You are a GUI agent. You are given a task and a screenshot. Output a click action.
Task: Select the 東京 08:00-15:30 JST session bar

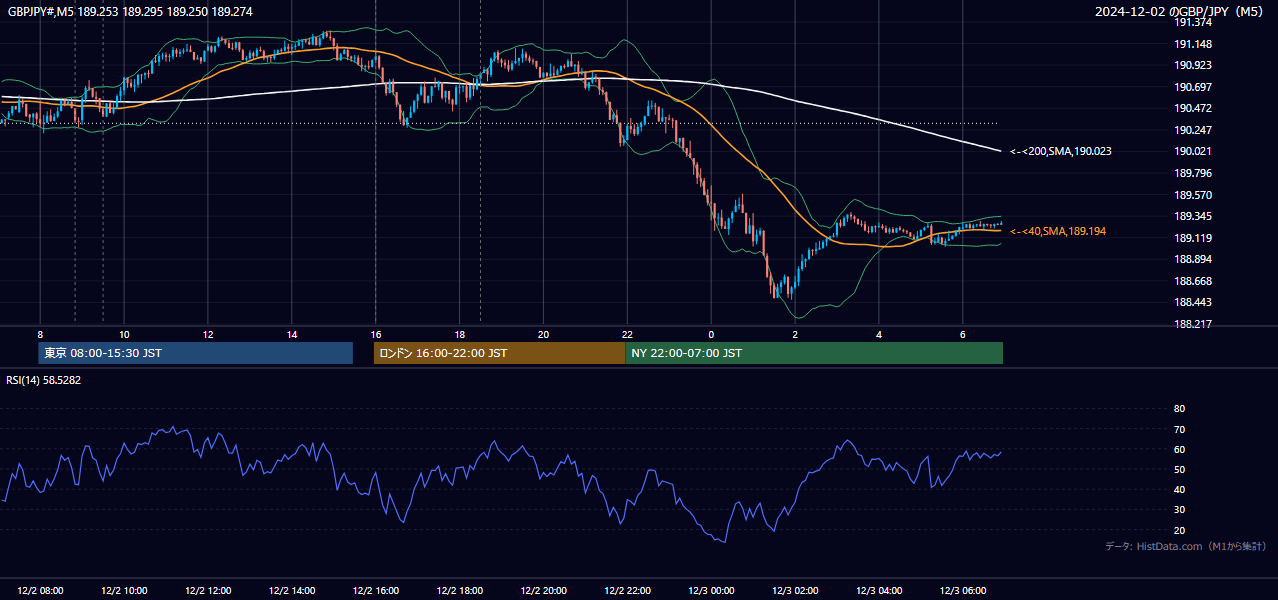[x=196, y=353]
